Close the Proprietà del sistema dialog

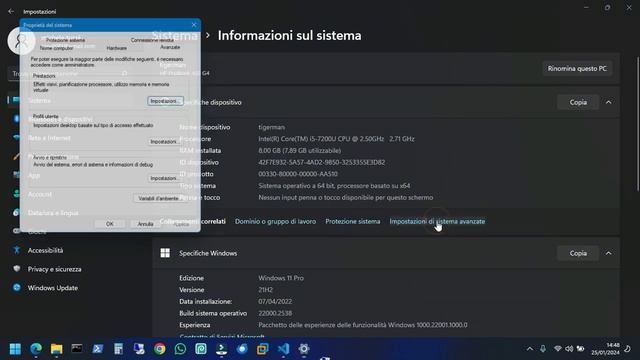(x=194, y=25)
